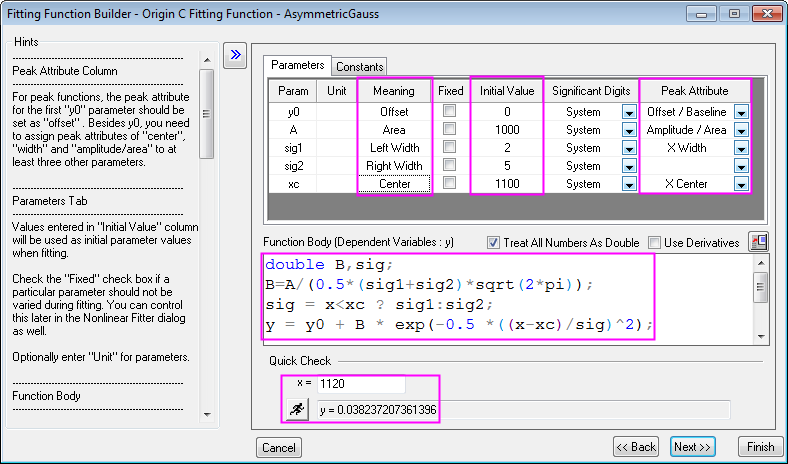Click the Quick Check x value field

point(362,384)
